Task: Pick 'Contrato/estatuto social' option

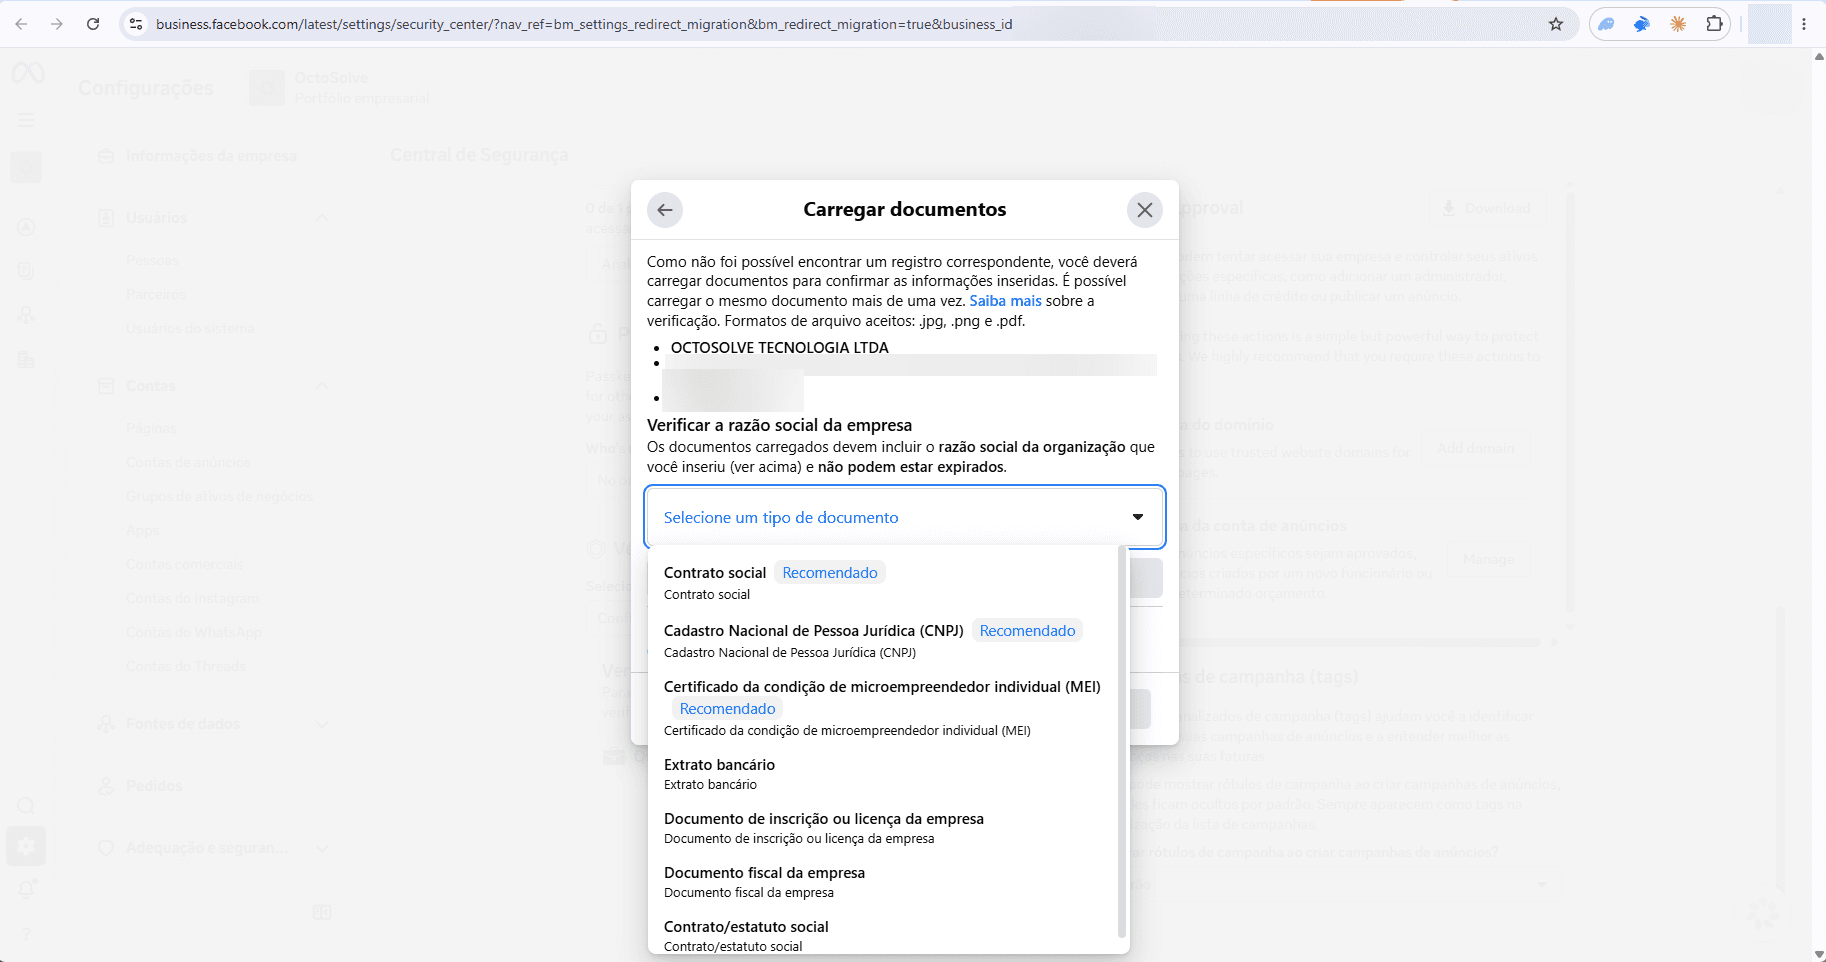Action: [x=884, y=936]
